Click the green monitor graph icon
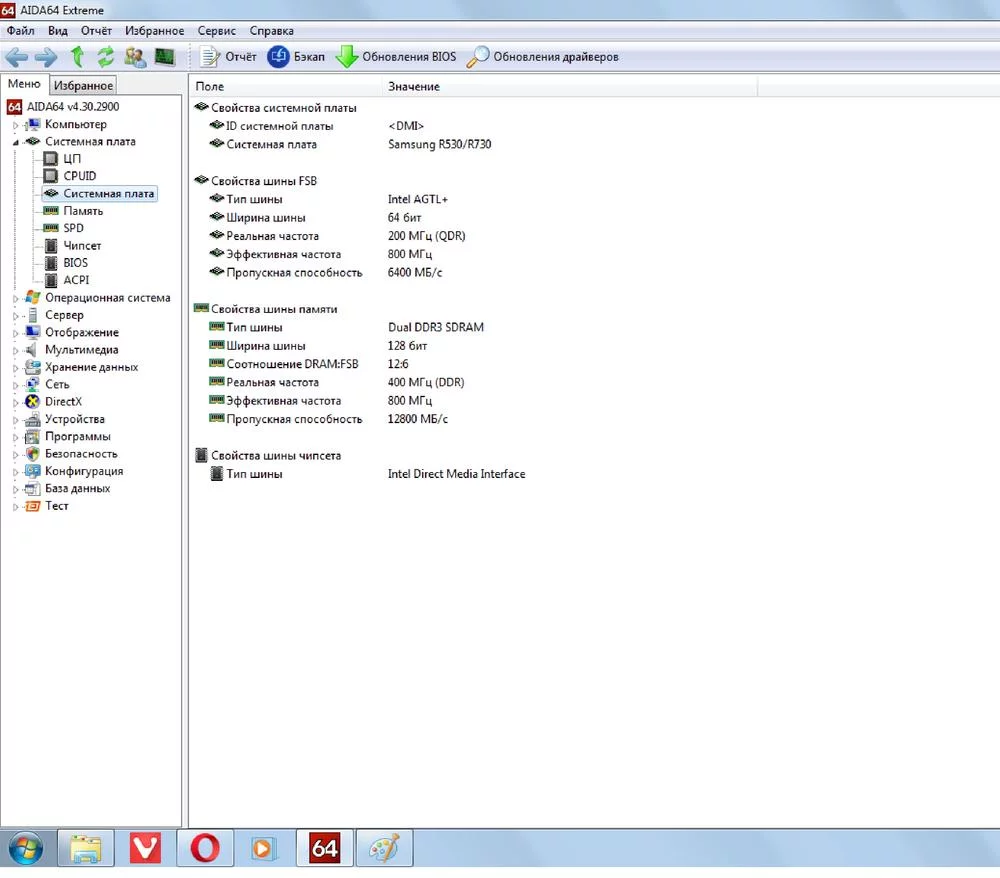Image resolution: width=1000 pixels, height=878 pixels. (164, 57)
